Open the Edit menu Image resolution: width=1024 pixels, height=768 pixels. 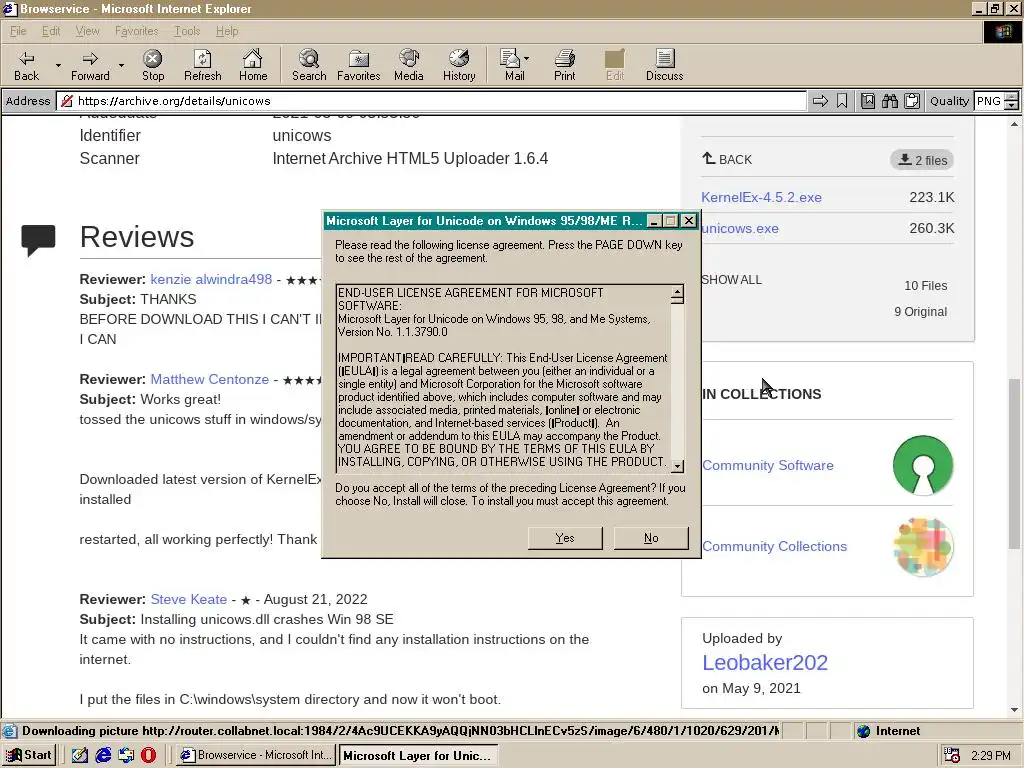click(50, 31)
